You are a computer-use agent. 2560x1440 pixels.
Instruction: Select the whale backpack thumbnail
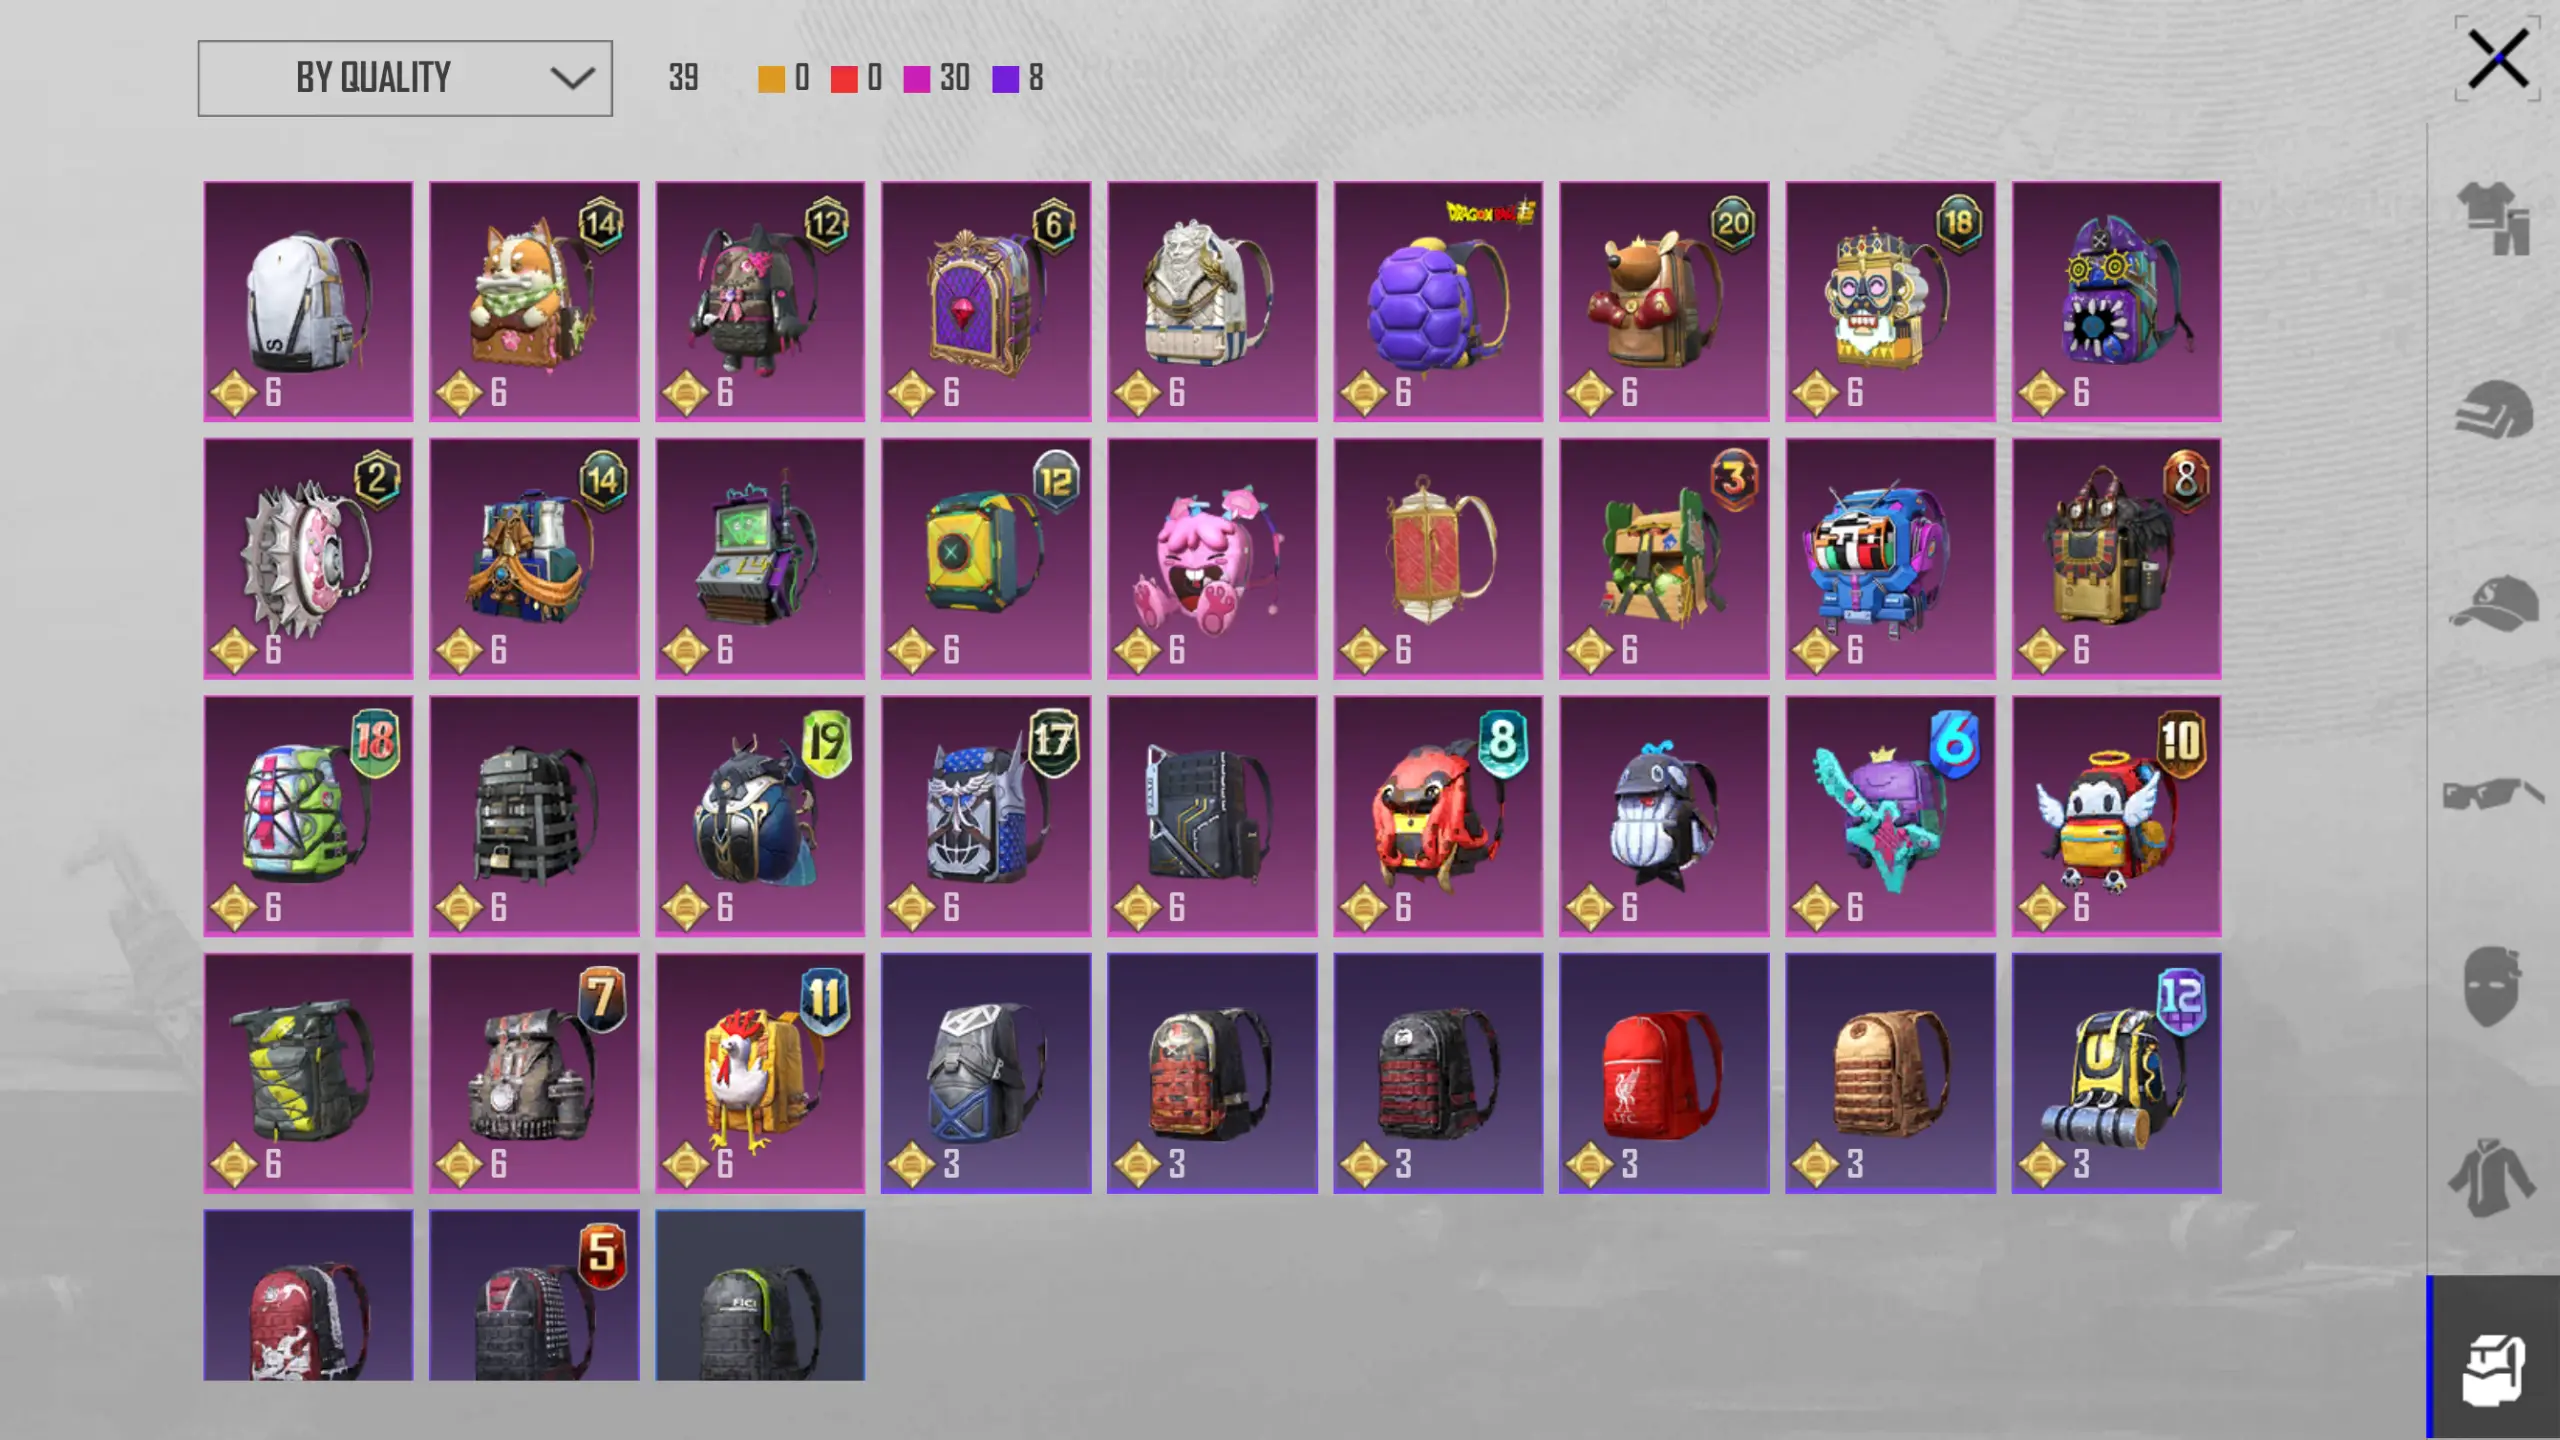(1664, 816)
